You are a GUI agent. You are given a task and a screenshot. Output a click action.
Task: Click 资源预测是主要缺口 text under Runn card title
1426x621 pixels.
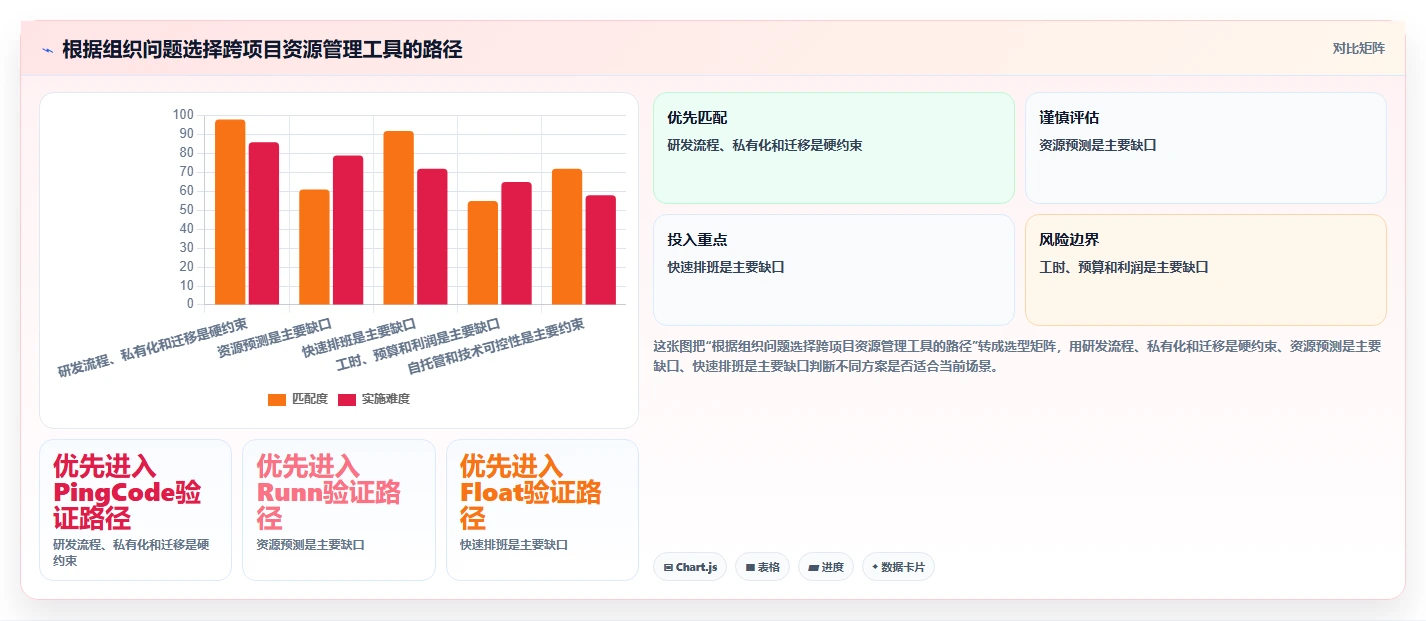[x=310, y=545]
